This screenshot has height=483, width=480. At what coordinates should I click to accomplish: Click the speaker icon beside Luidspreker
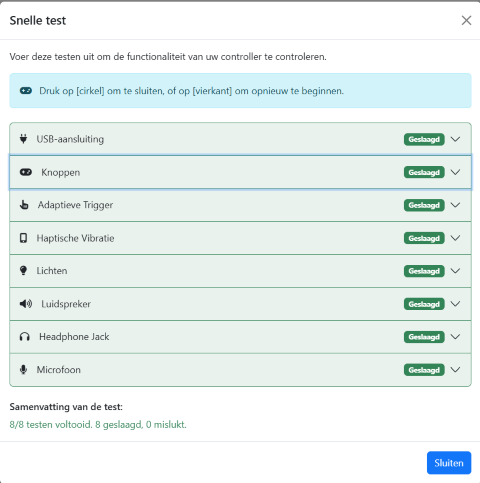[x=26, y=304]
